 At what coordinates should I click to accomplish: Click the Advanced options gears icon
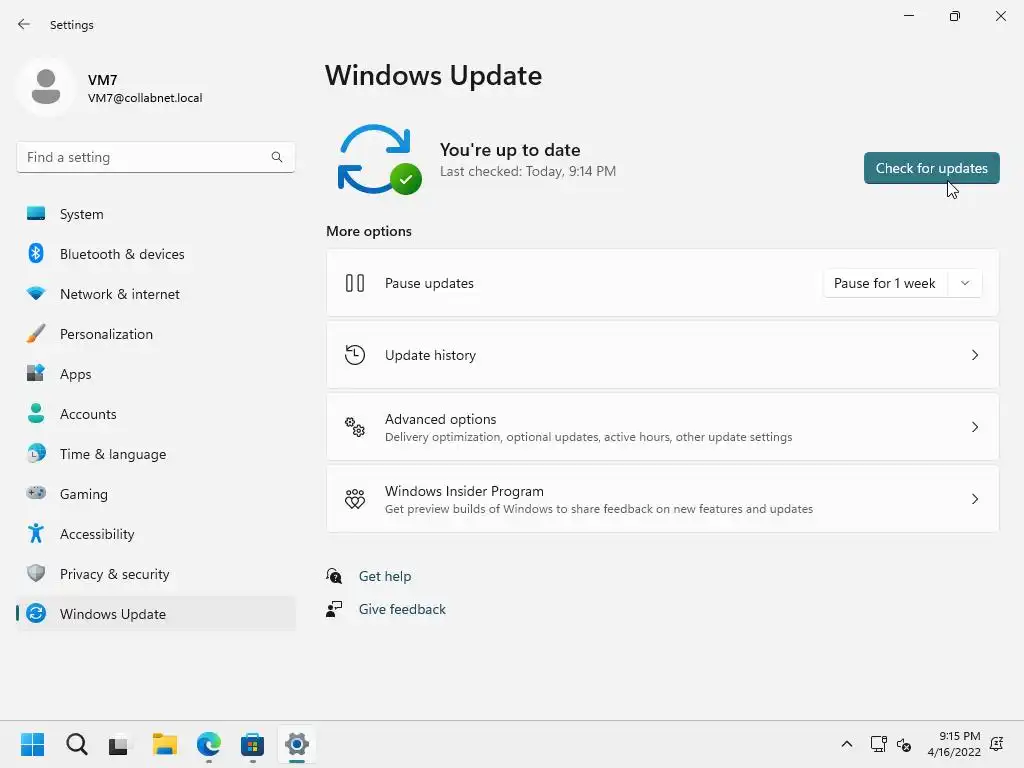click(355, 427)
